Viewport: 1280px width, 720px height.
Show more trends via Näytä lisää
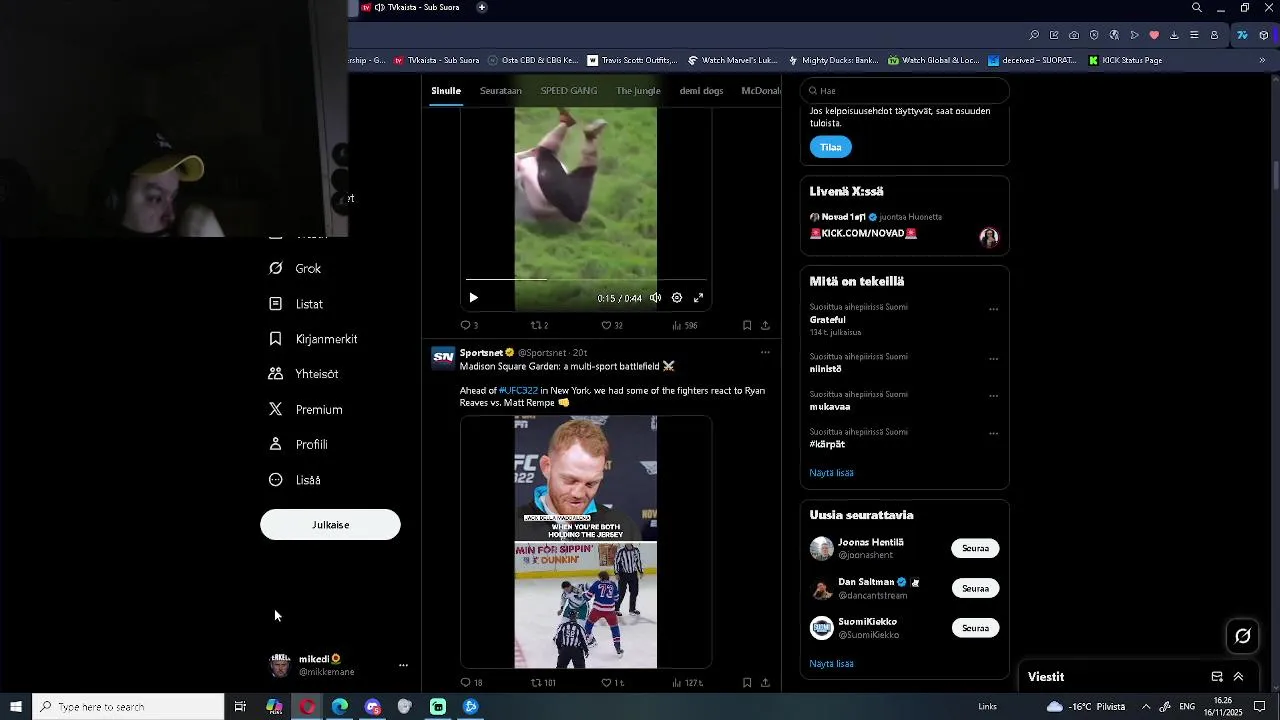pos(831,473)
